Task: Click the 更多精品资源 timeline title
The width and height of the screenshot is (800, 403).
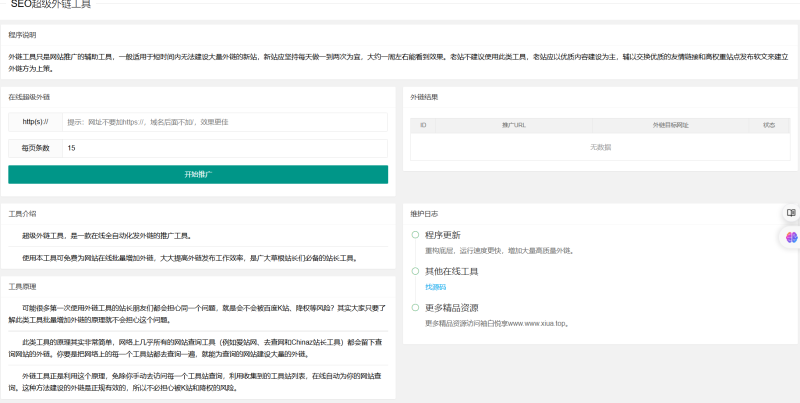Action: tap(452, 308)
